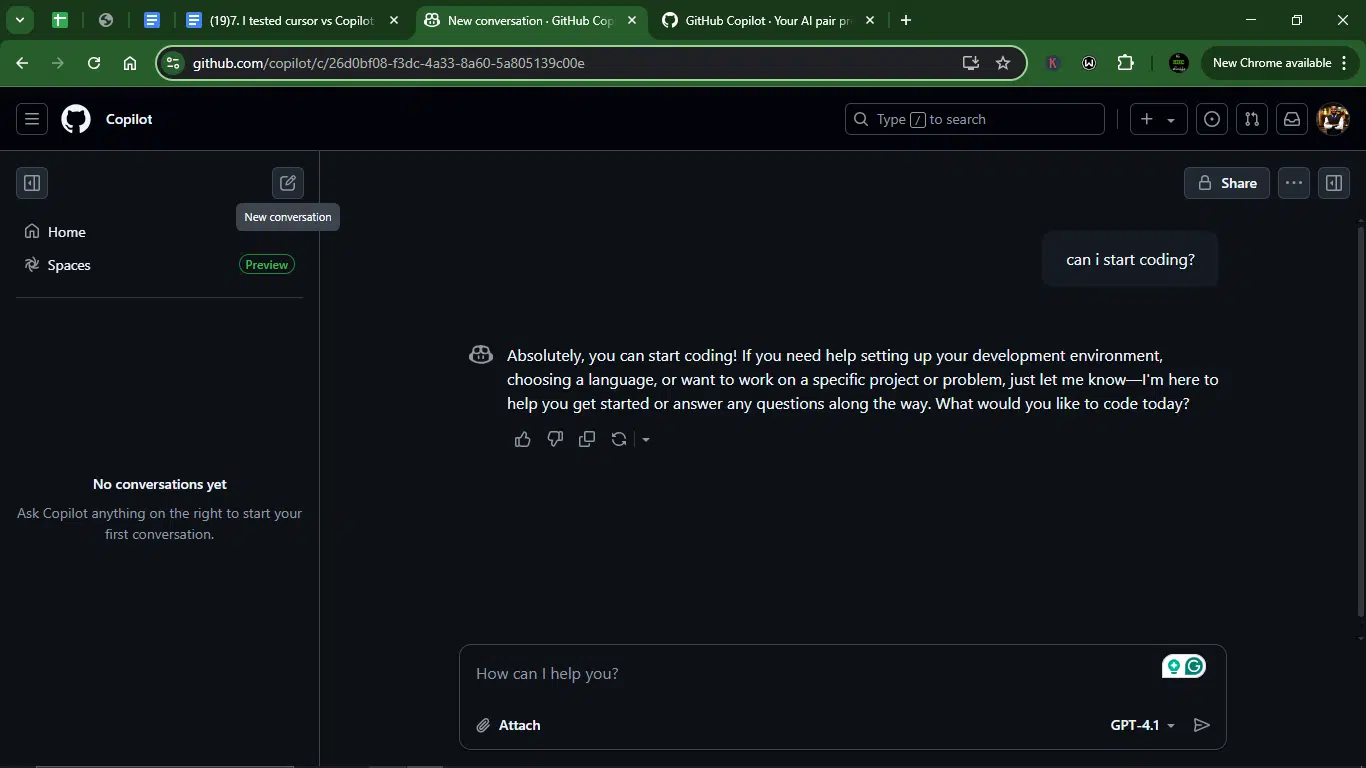Click the browser address bar URL
This screenshot has height=768, width=1366.
(x=389, y=63)
